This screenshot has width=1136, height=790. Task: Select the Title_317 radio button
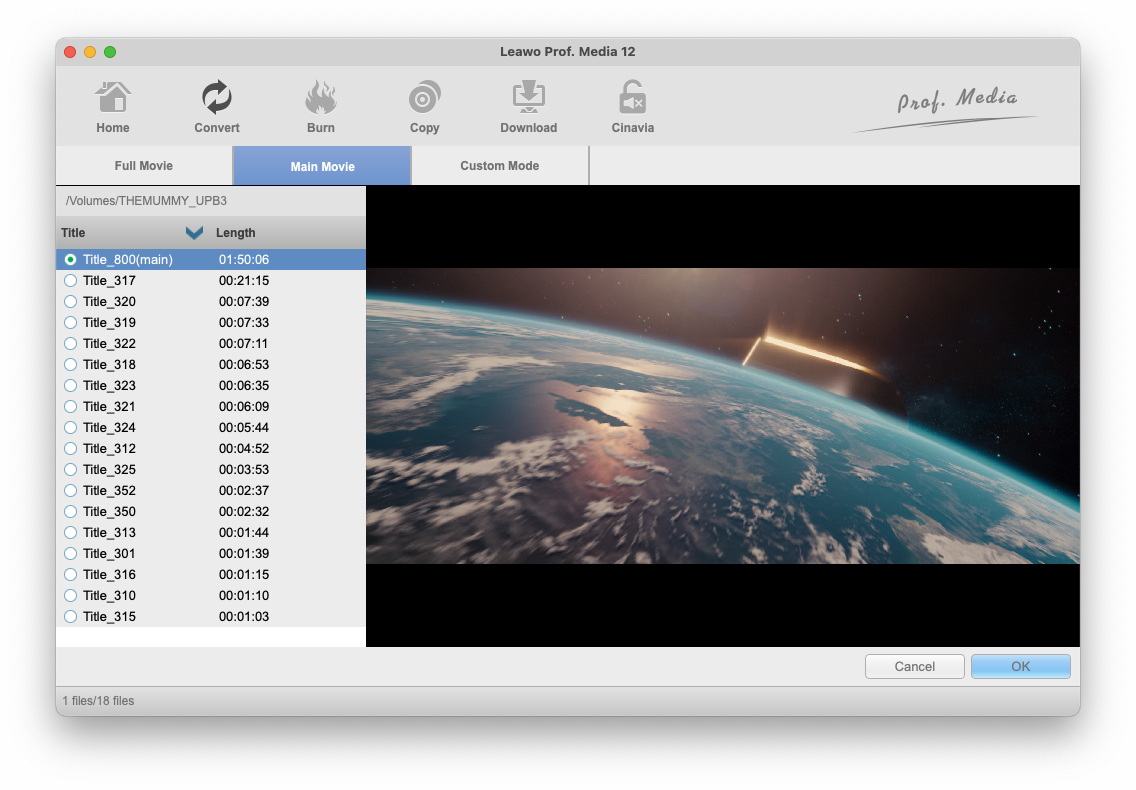[70, 281]
